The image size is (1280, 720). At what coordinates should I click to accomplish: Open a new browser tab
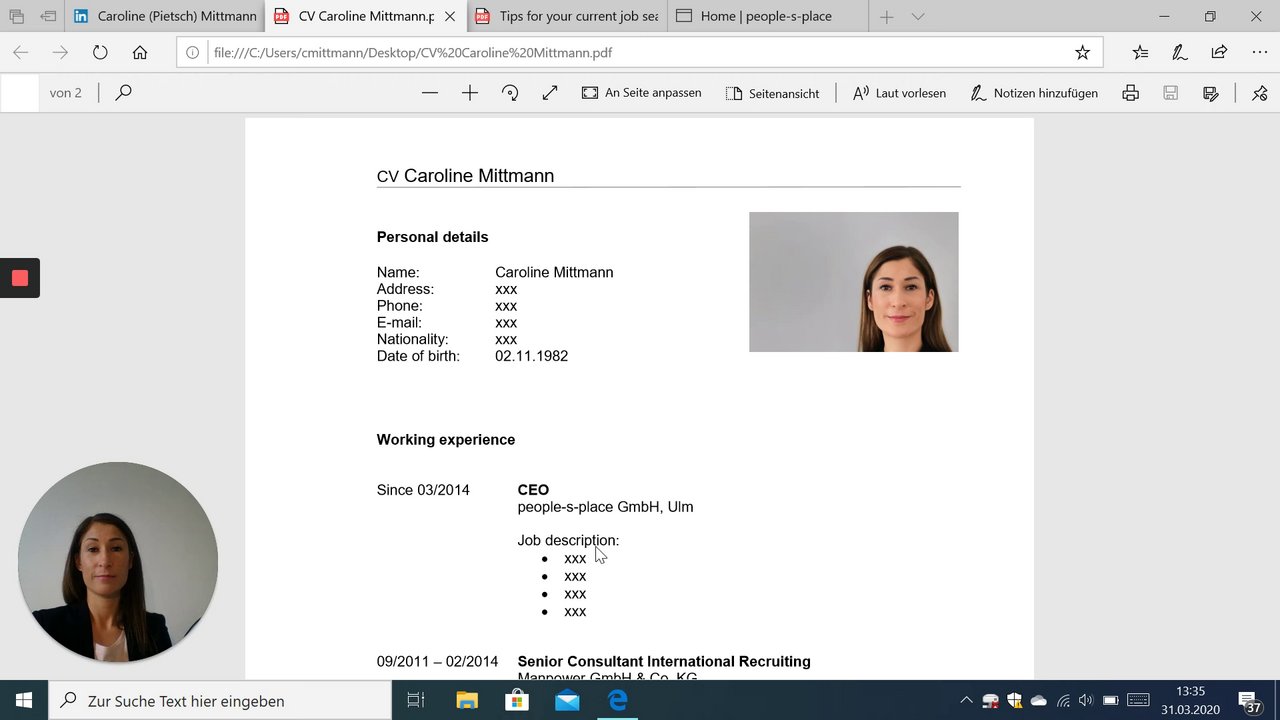886,16
